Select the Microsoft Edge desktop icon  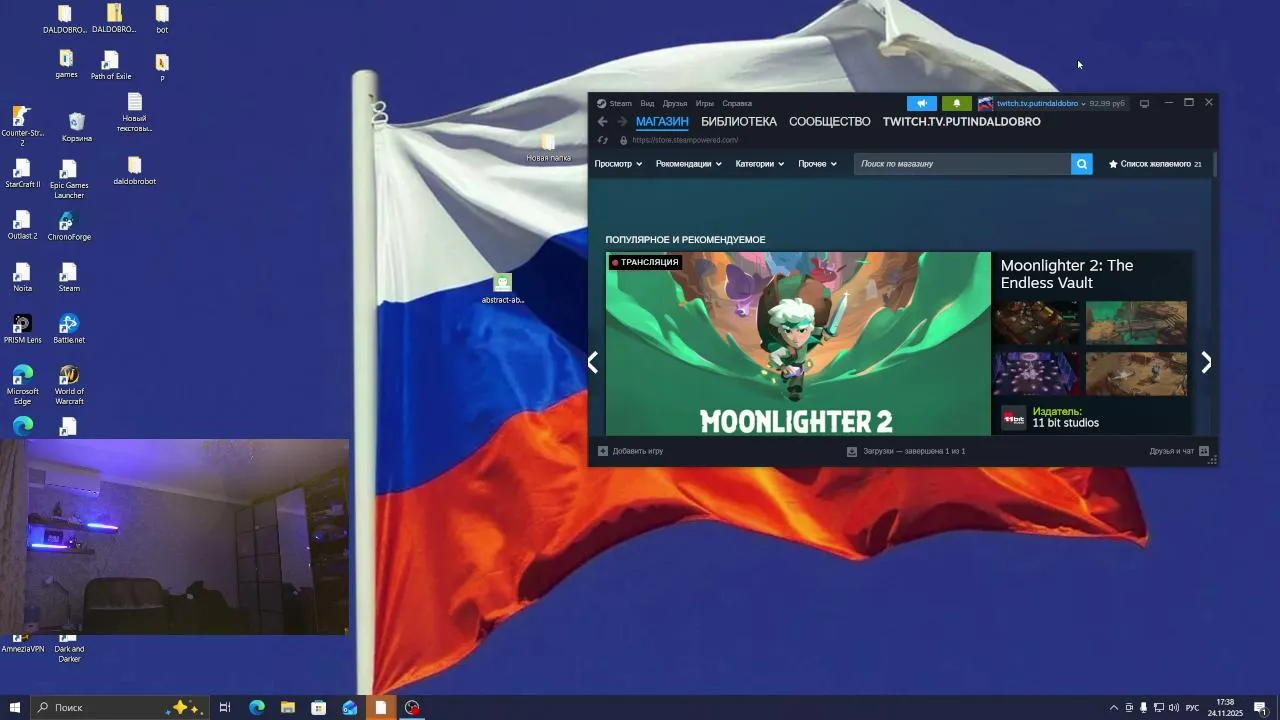point(22,386)
